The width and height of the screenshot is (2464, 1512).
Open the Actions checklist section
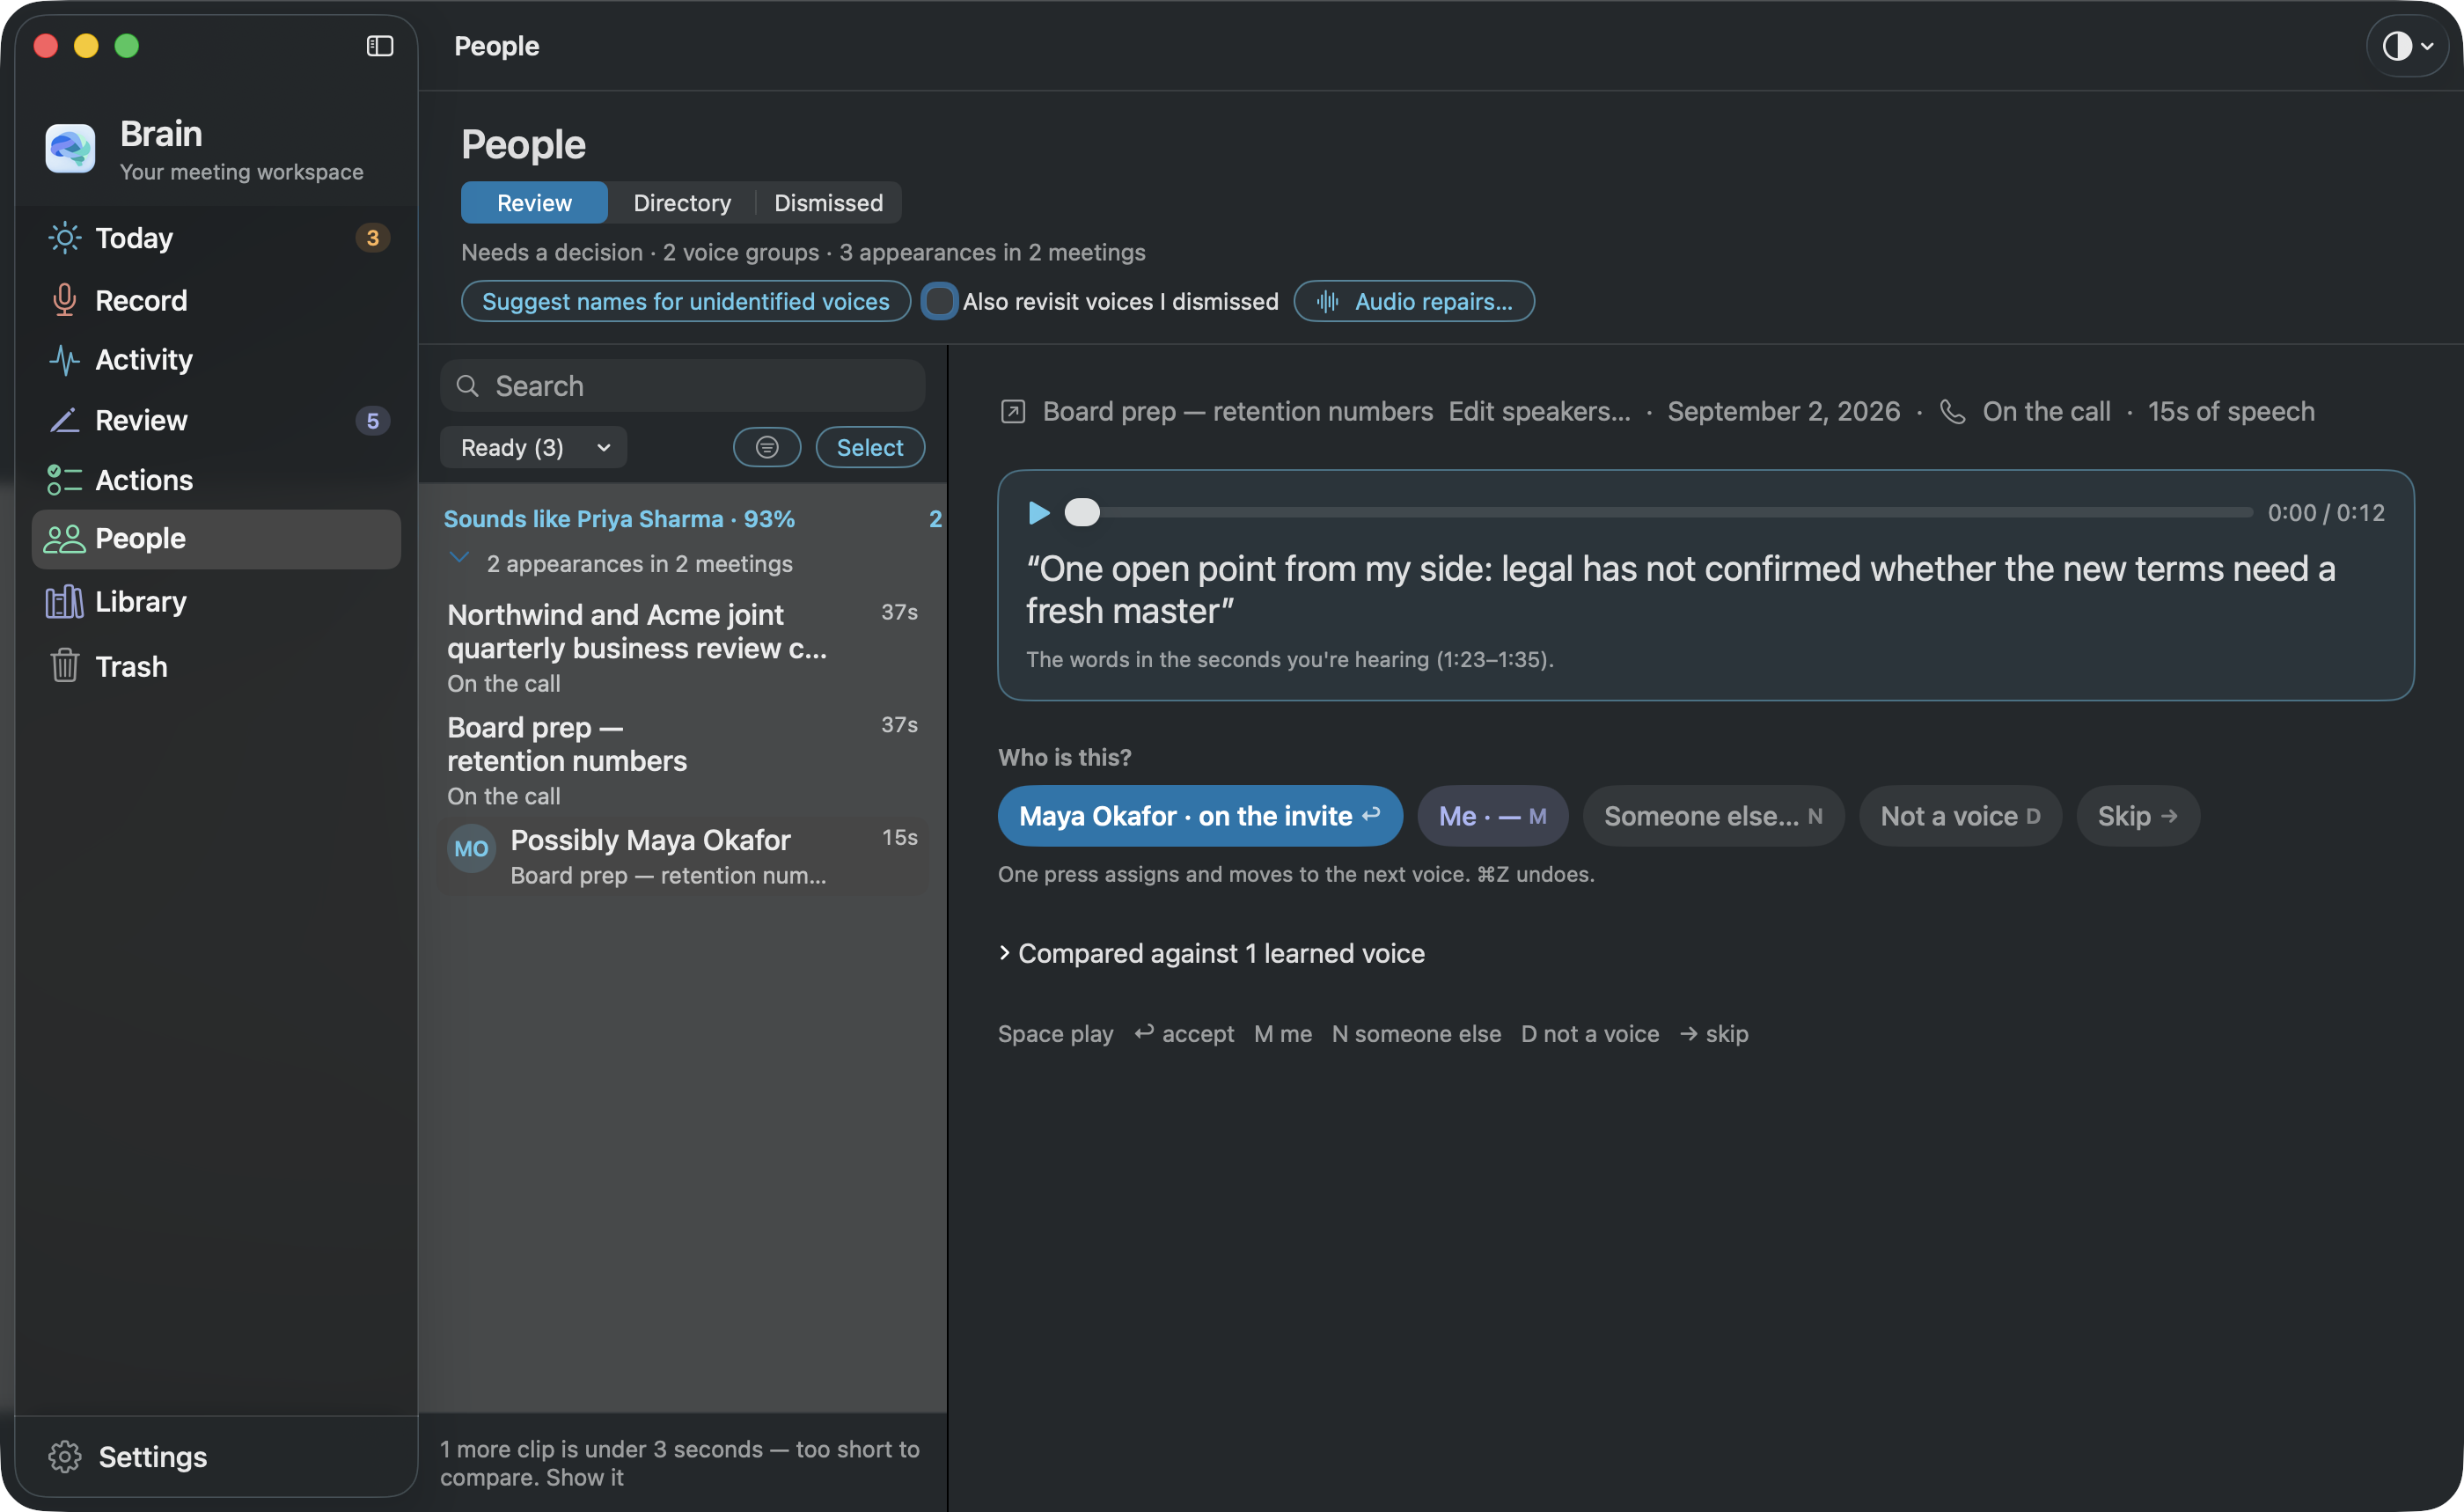point(216,480)
